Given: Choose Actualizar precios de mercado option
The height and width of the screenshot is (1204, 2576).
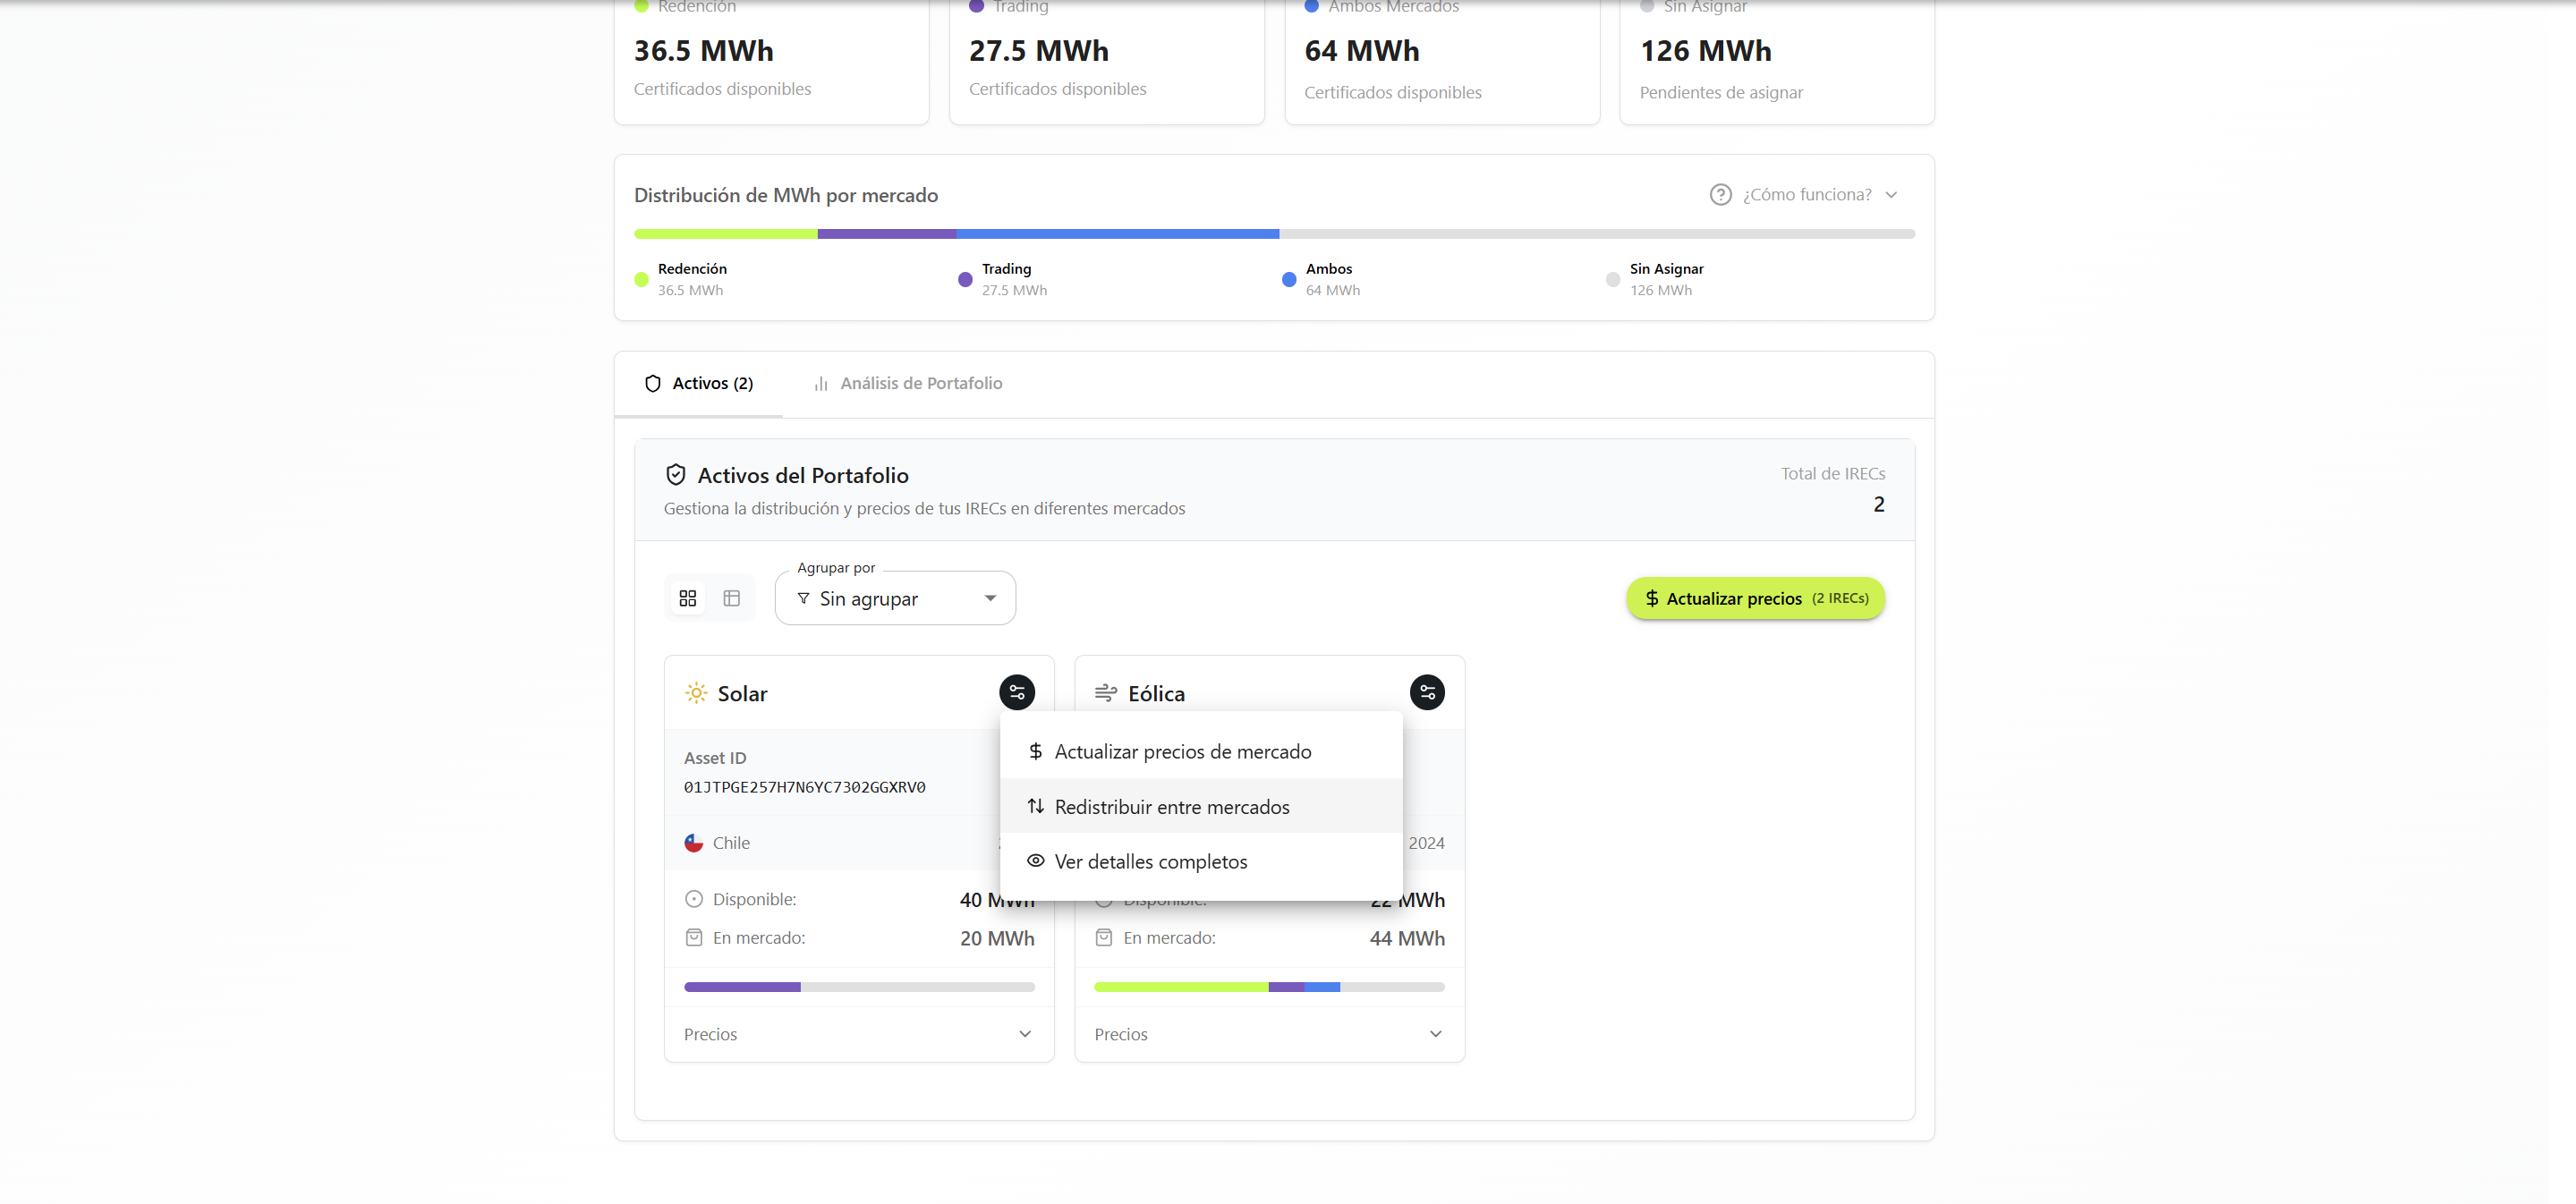Looking at the screenshot, I should [x=1182, y=752].
